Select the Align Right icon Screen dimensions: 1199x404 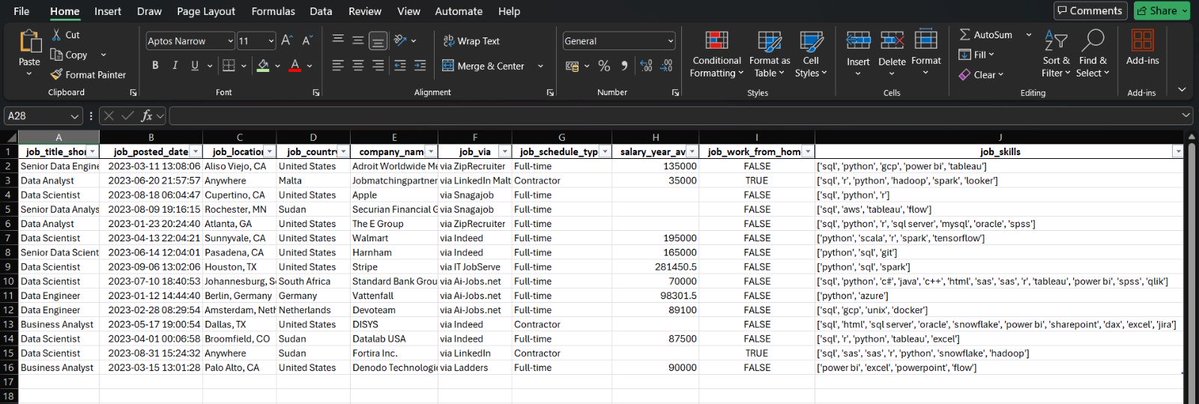(376, 66)
